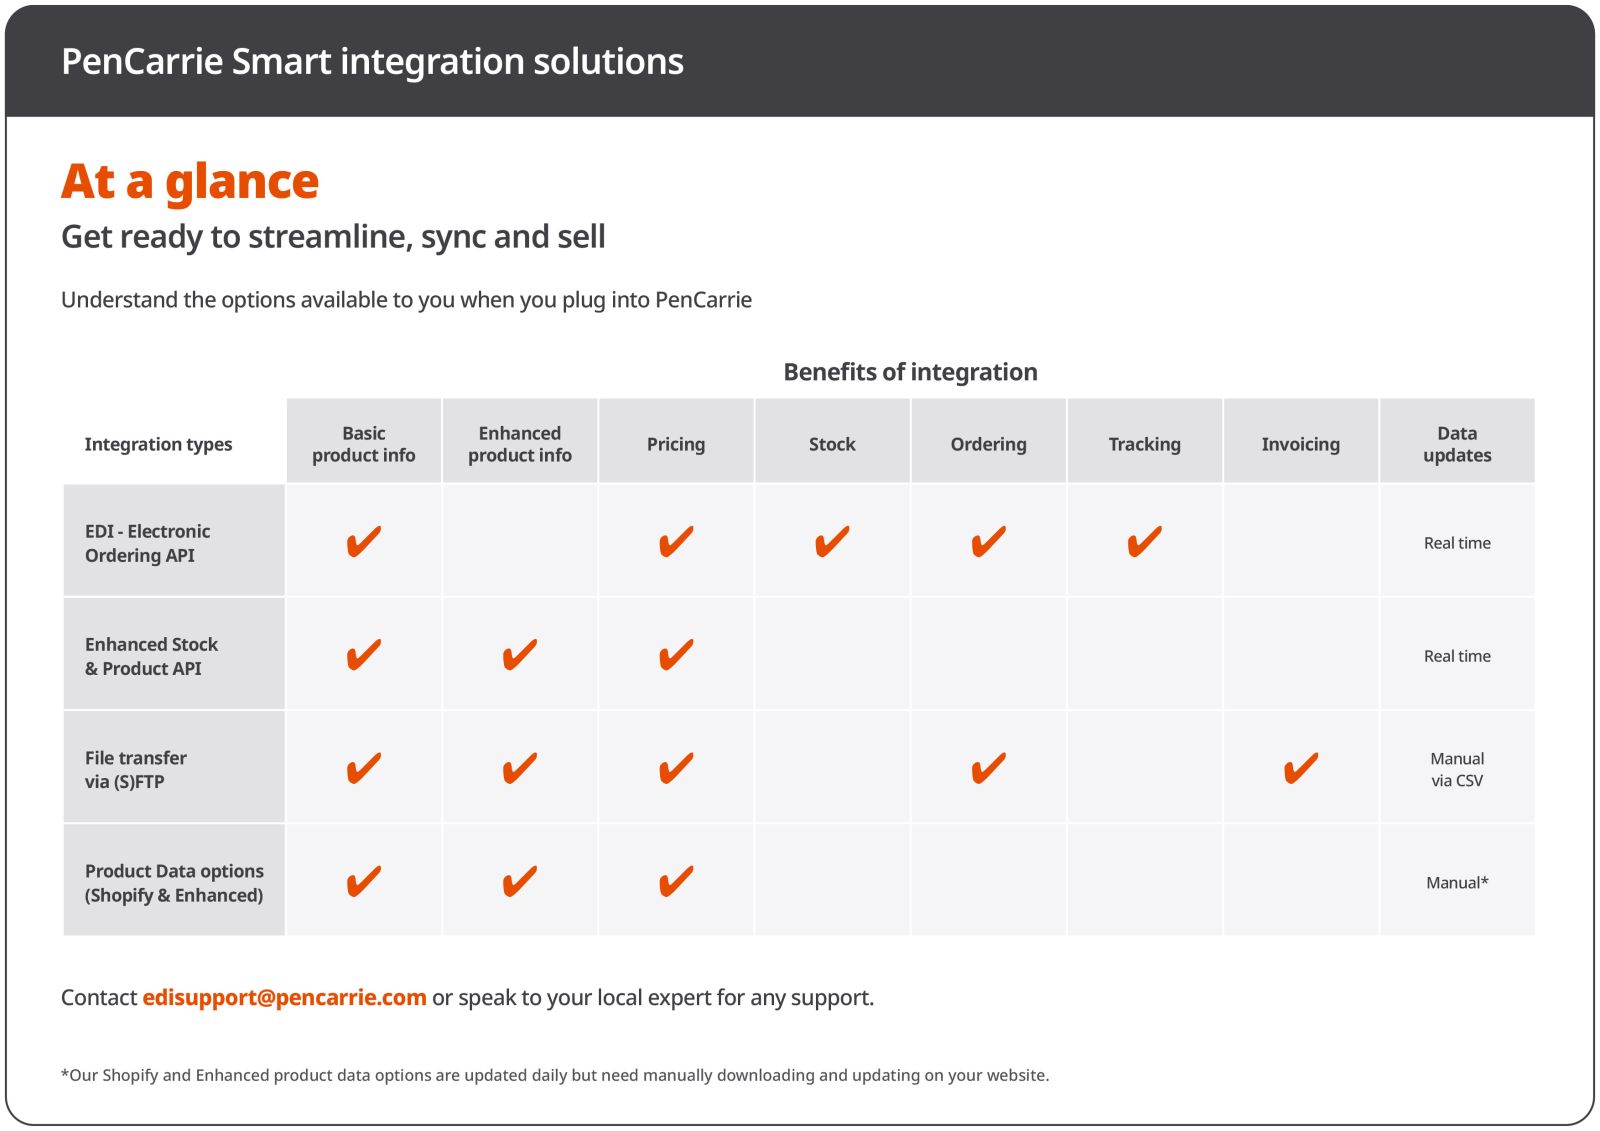This screenshot has width=1600, height=1131.
Task: Click File transfer row Ordering checkmark
Action: [x=989, y=769]
